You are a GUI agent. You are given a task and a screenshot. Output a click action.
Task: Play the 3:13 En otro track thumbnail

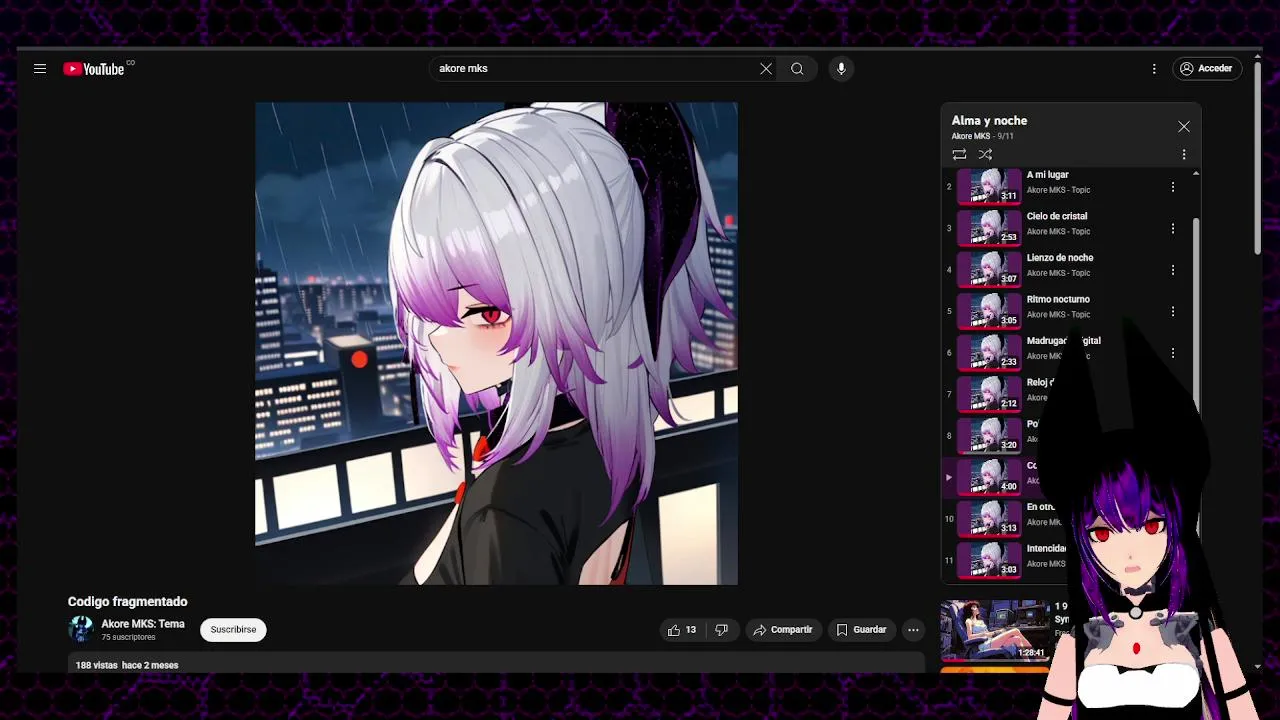[989, 519]
